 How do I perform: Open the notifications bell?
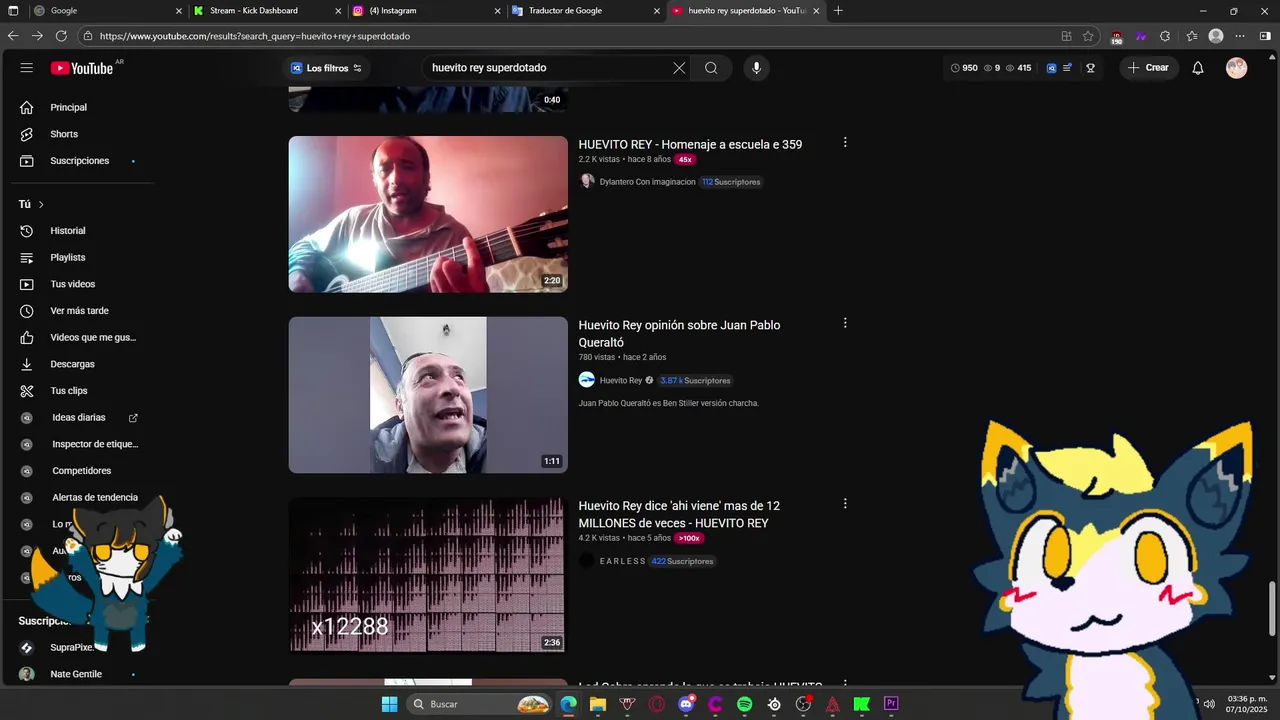tap(1198, 68)
